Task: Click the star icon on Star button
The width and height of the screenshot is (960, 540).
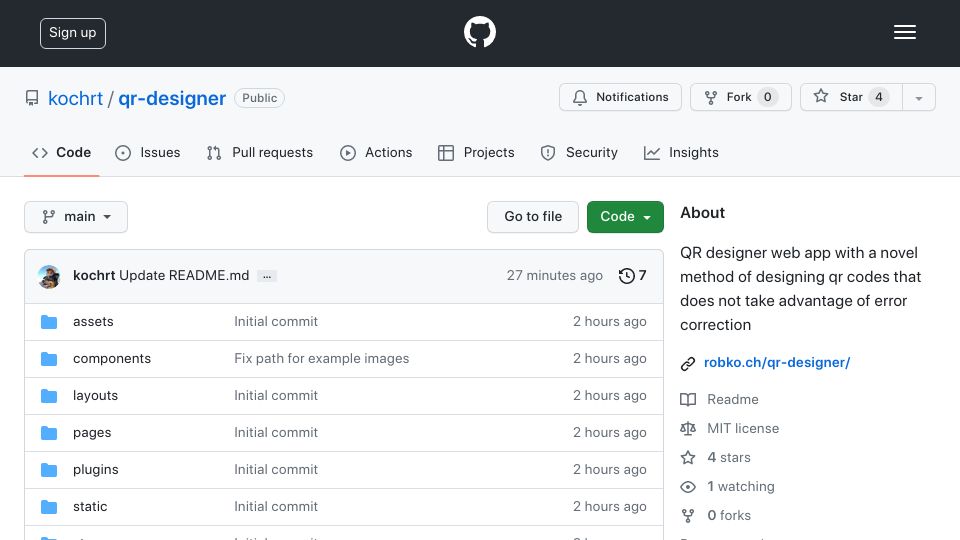Action: click(820, 96)
